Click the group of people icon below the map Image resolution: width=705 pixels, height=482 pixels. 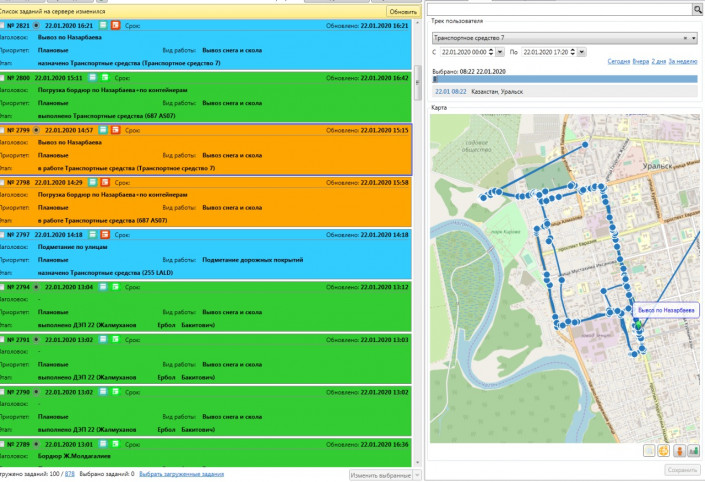pos(694,451)
